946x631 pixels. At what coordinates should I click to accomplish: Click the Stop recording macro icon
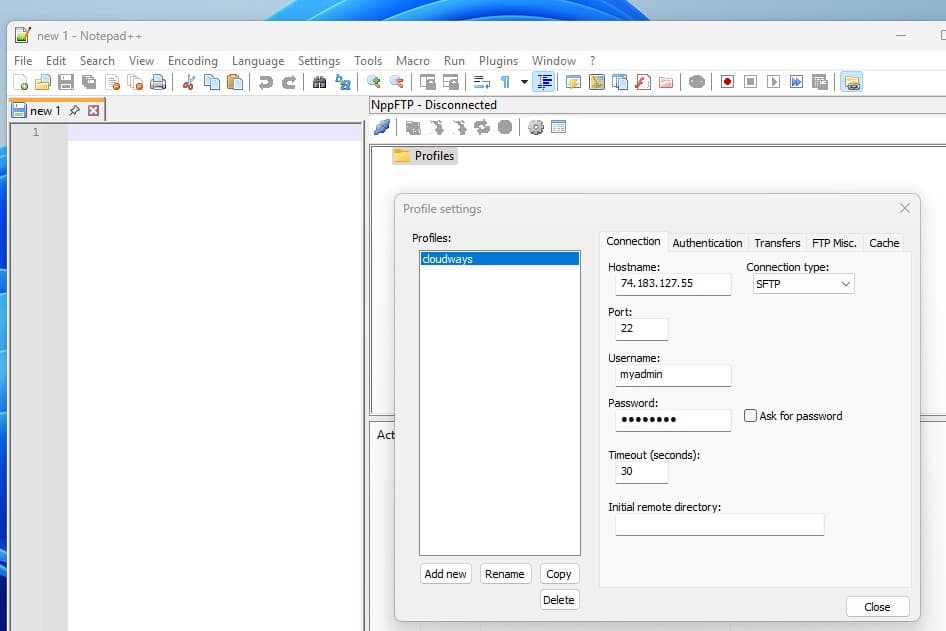pos(751,82)
